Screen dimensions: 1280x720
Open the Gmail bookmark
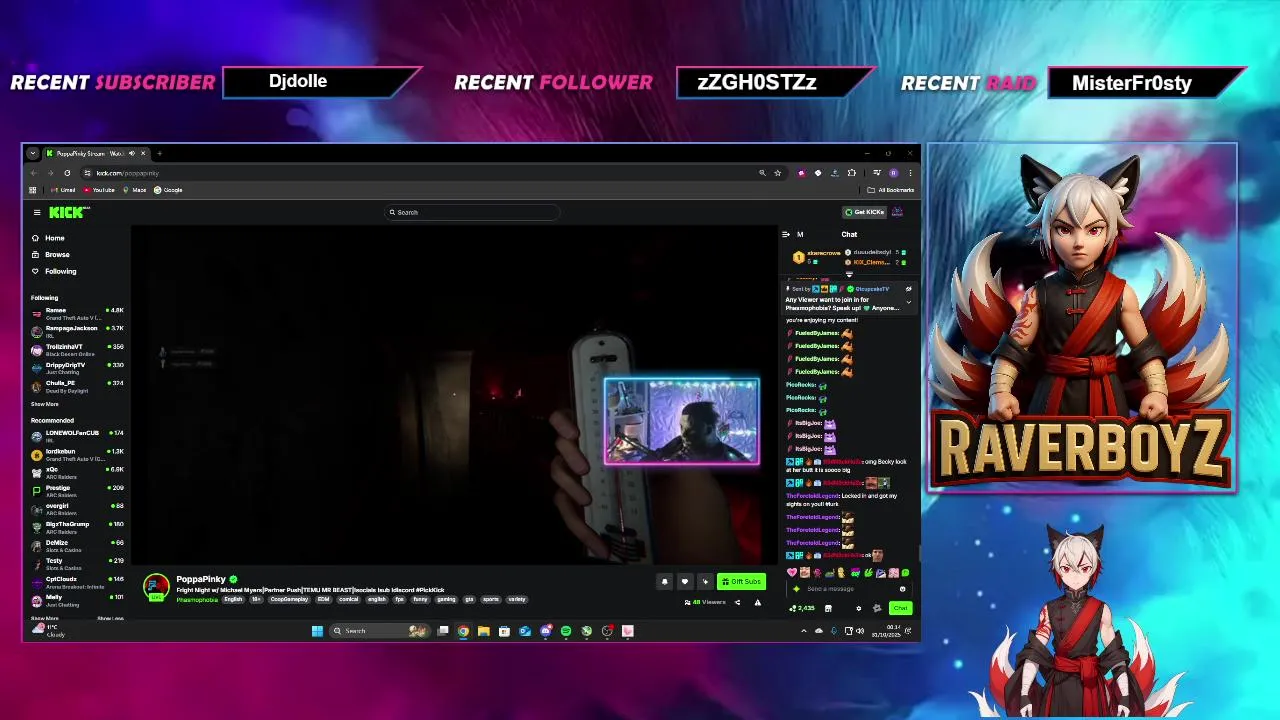64,190
